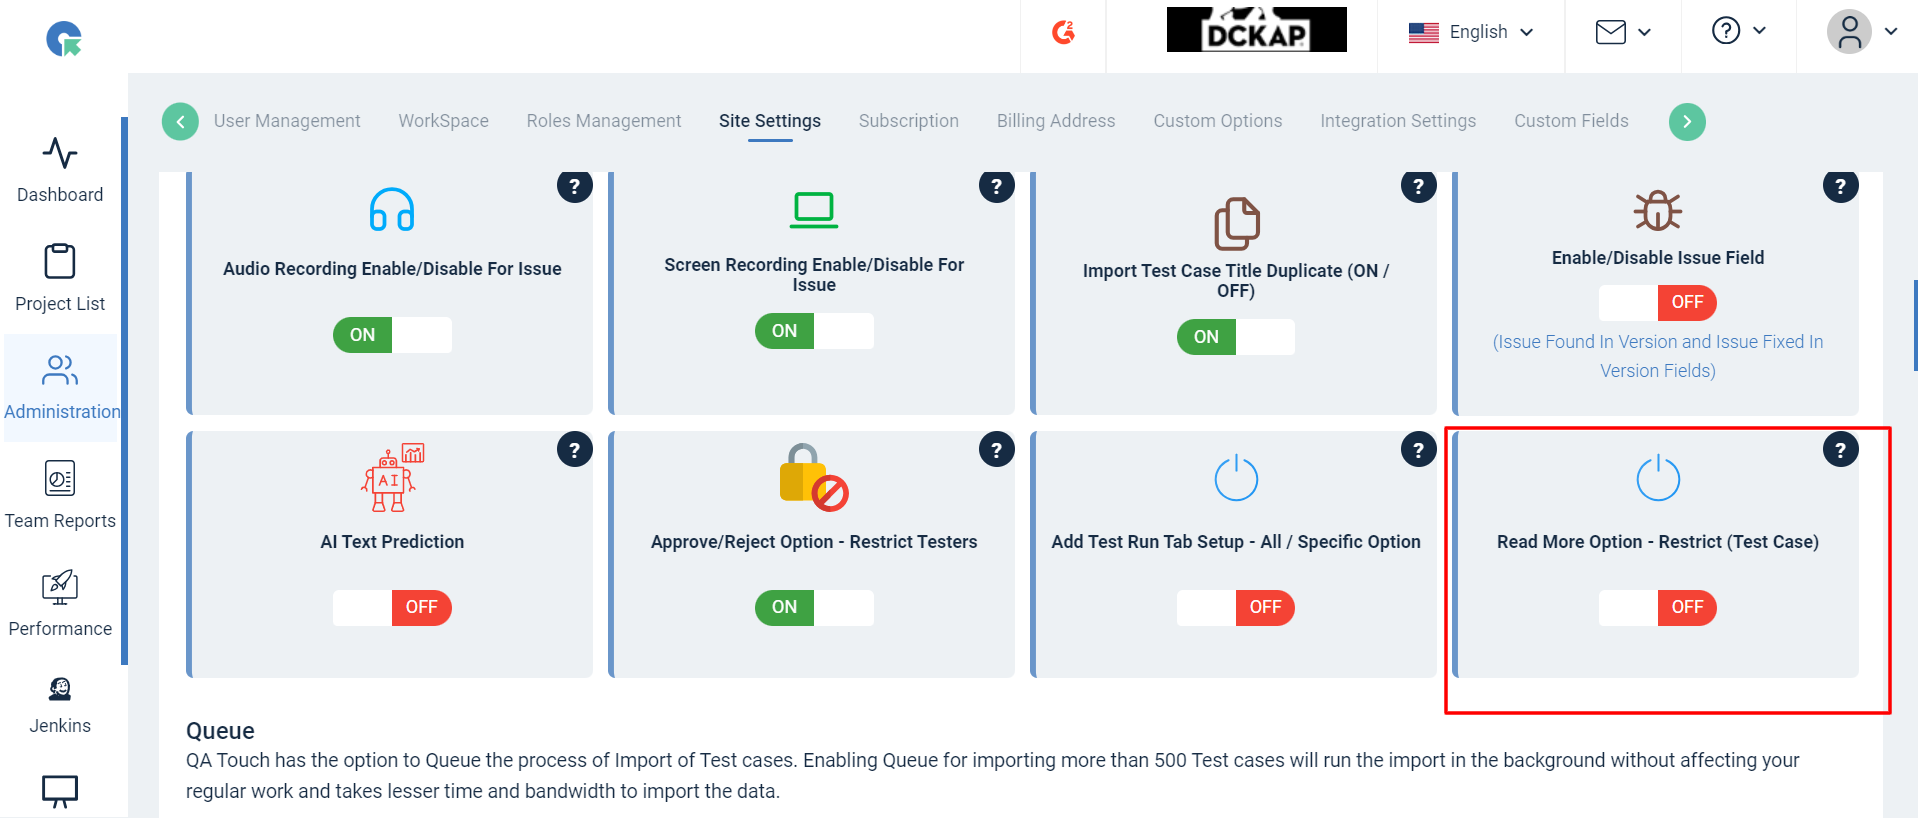Viewport: 1918px width, 818px height.
Task: Switch to the Integration Settings tab
Action: (x=1397, y=121)
